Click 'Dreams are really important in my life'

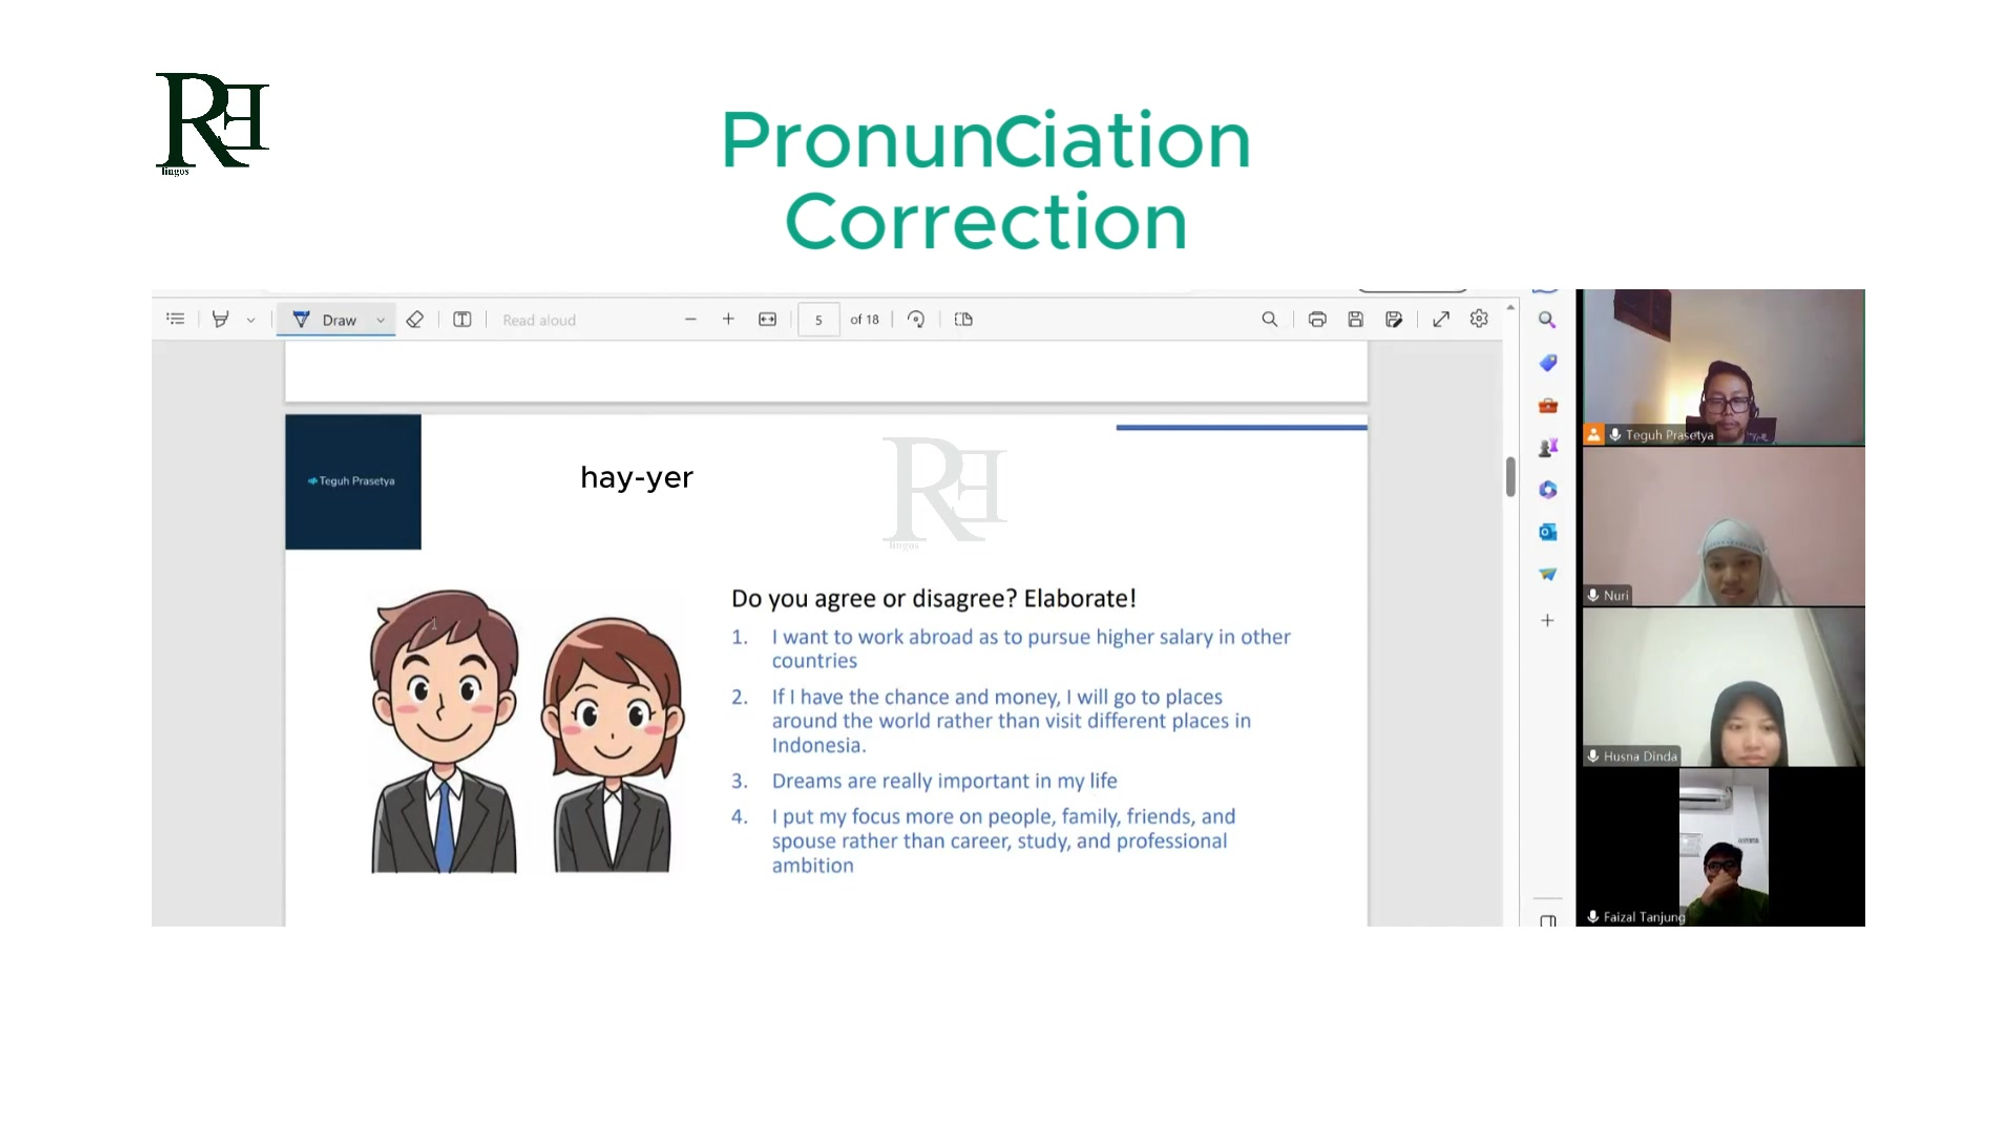pos(944,782)
